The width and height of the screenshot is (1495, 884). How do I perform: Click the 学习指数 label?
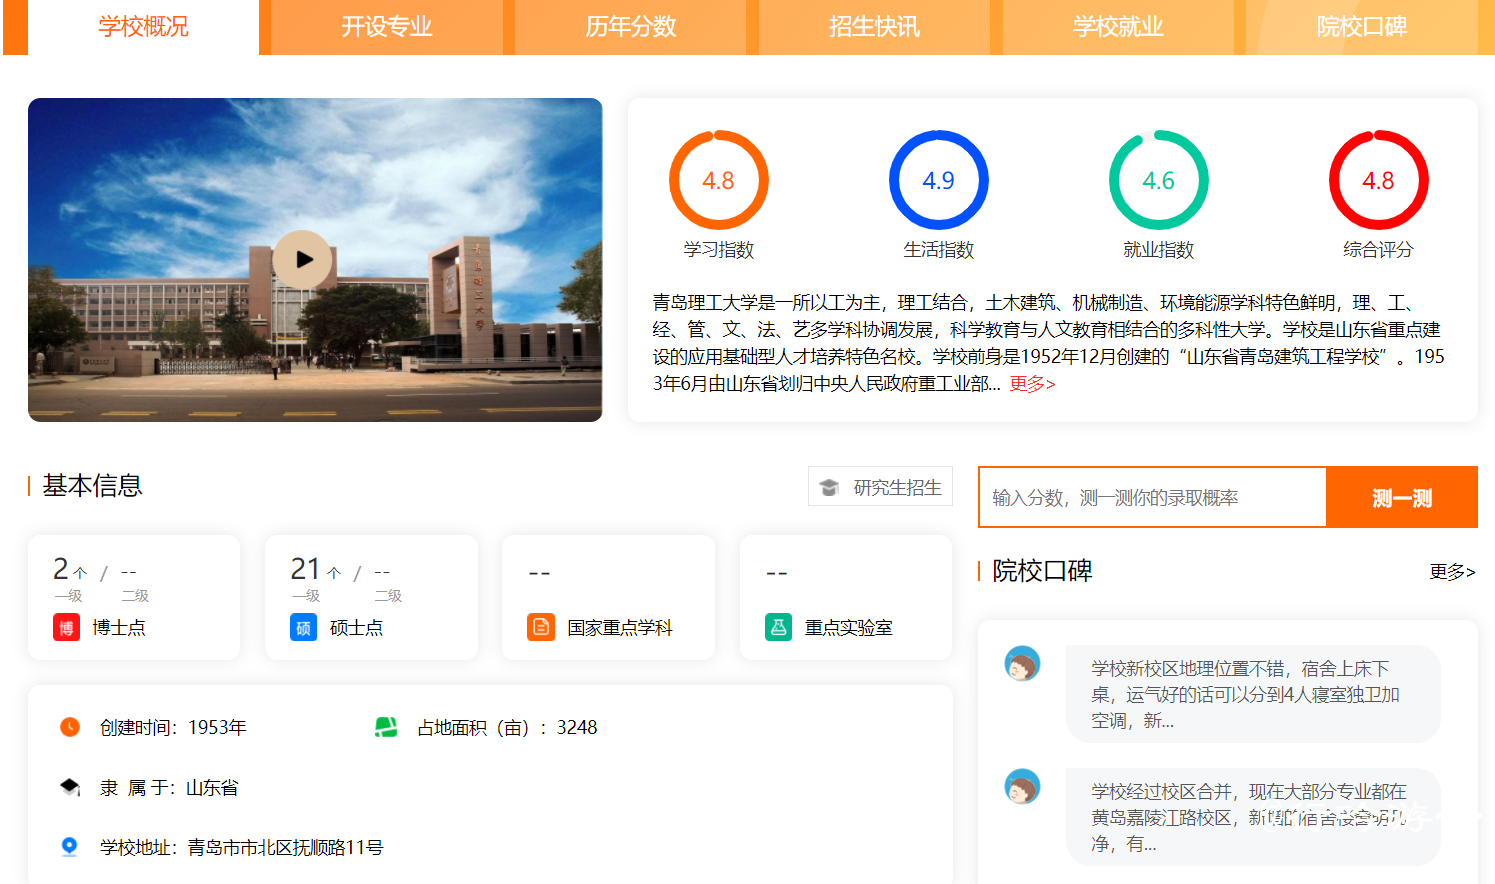(719, 250)
